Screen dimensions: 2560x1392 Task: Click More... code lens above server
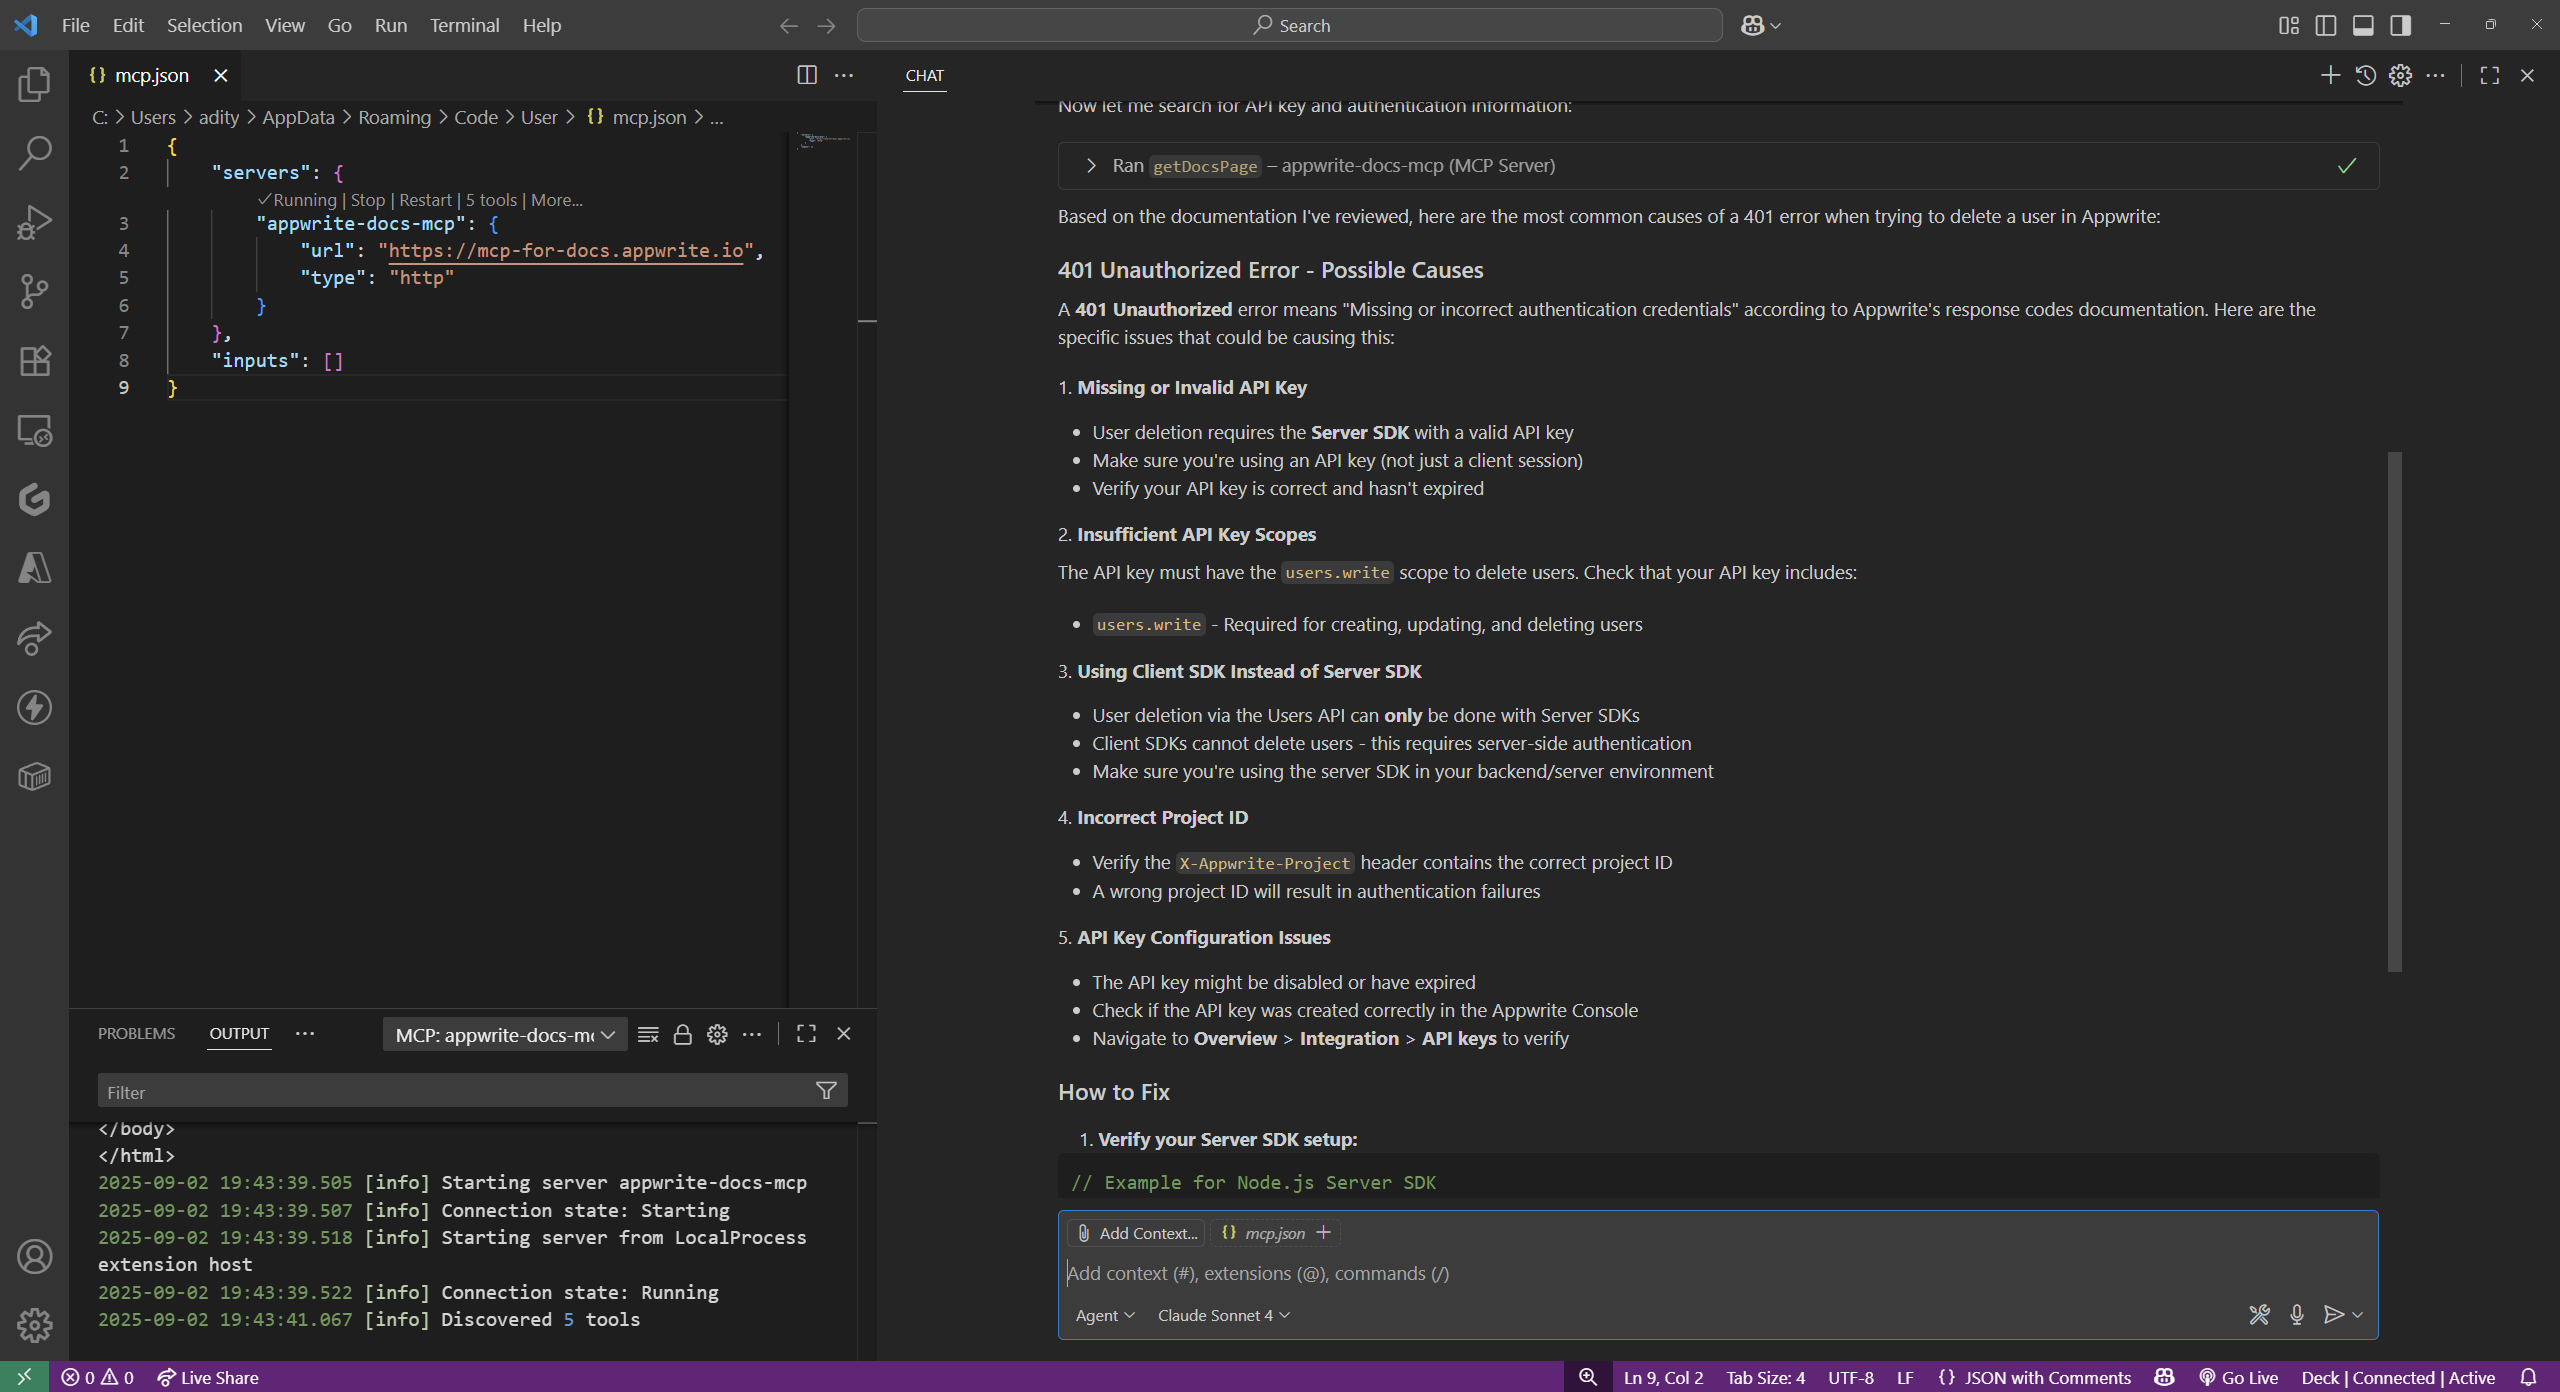tap(557, 200)
